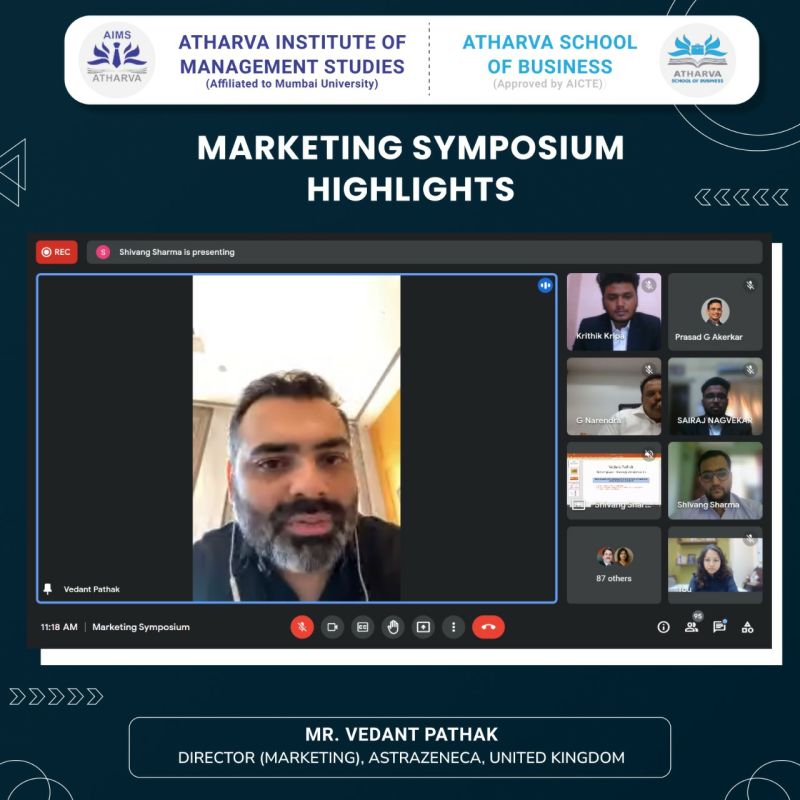Click the blue audio indicator on the main video
800x800 pixels.
[x=545, y=286]
